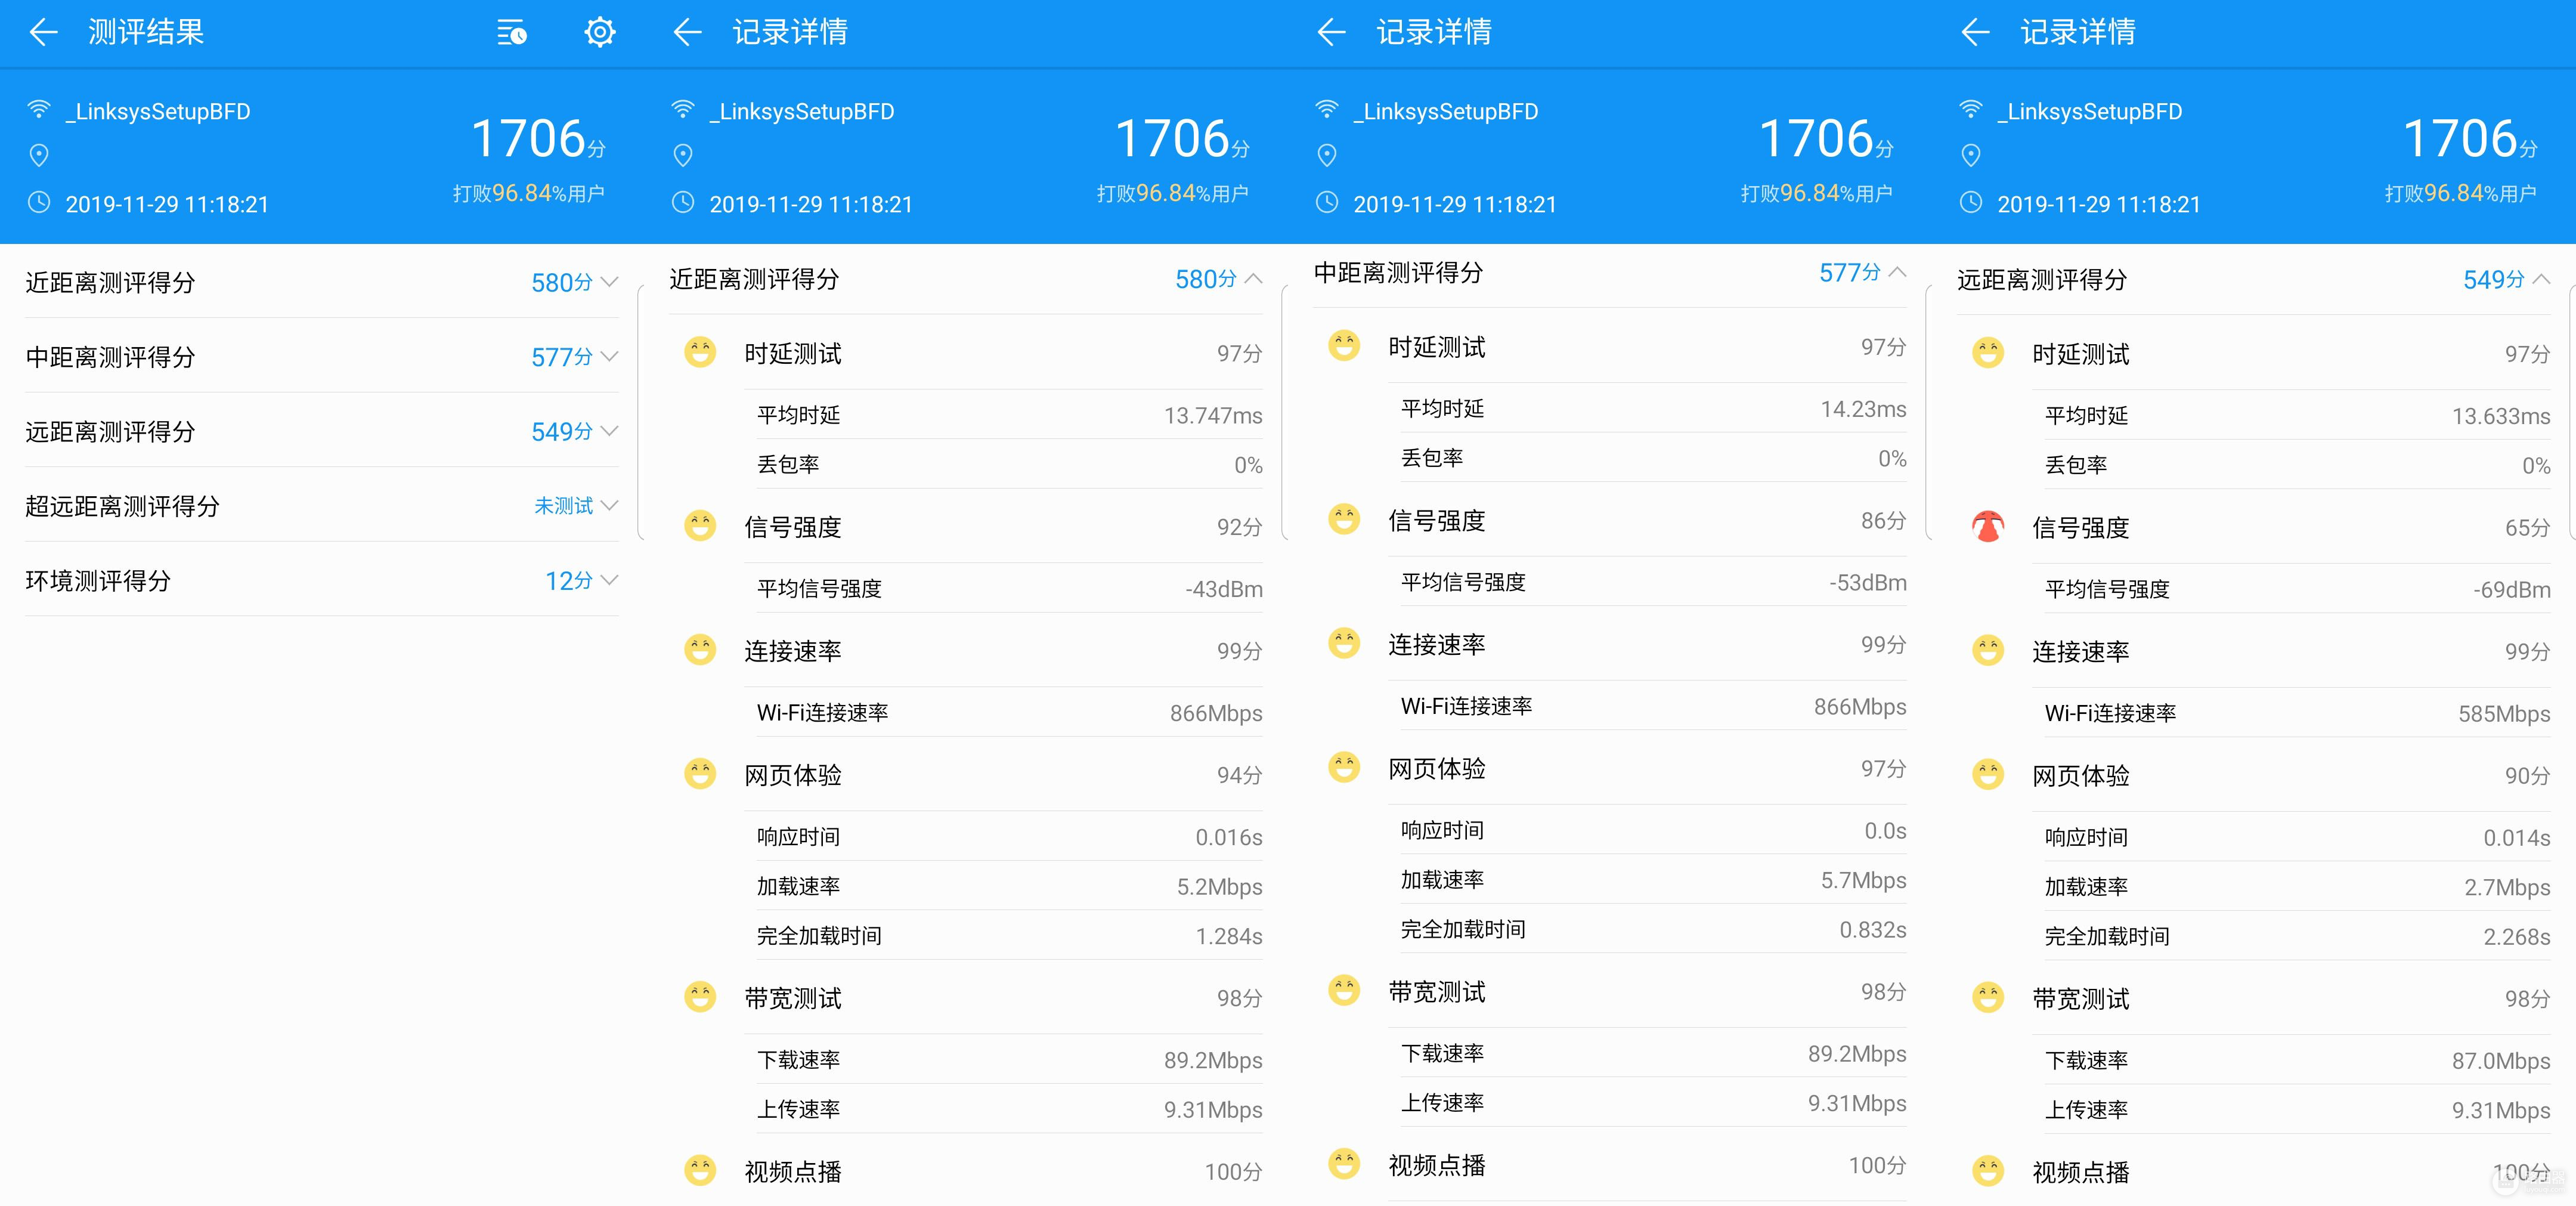Collapse 近距离测评得分 section via up chevron
The height and width of the screenshot is (1206, 2576).
coord(1253,279)
